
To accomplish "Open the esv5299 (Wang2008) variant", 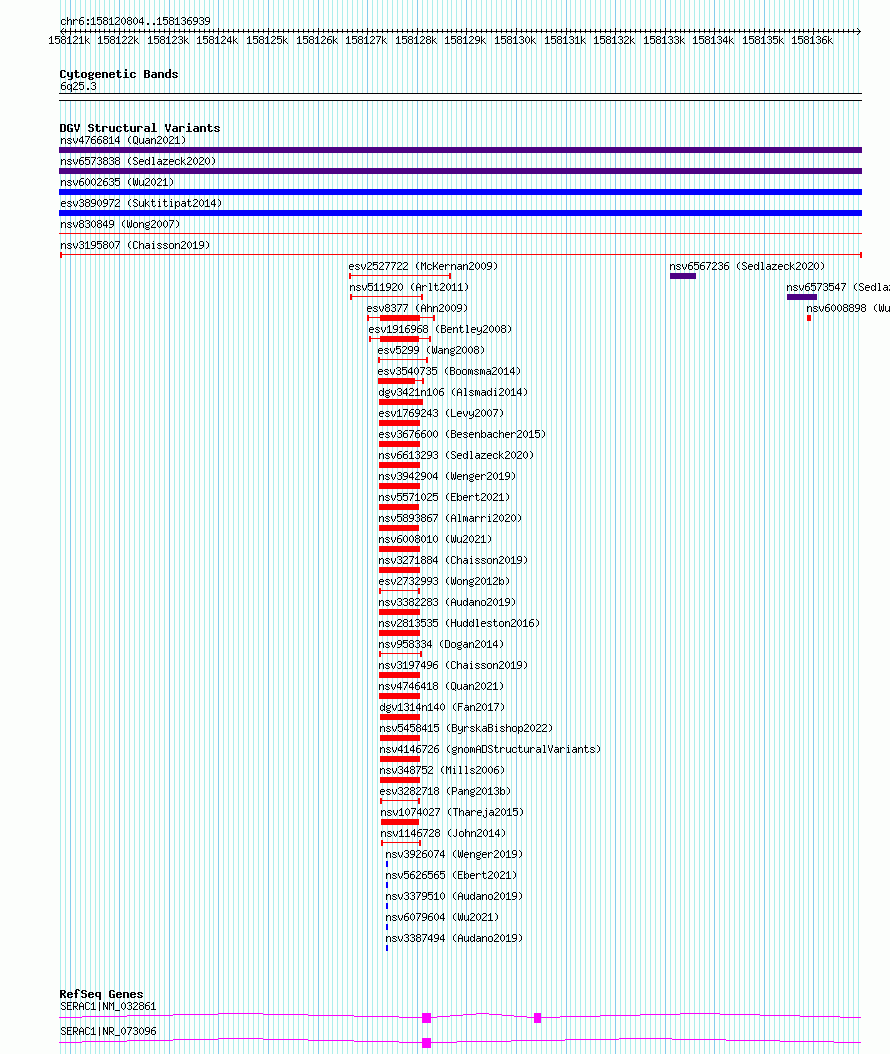I will pyautogui.click(x=431, y=350).
